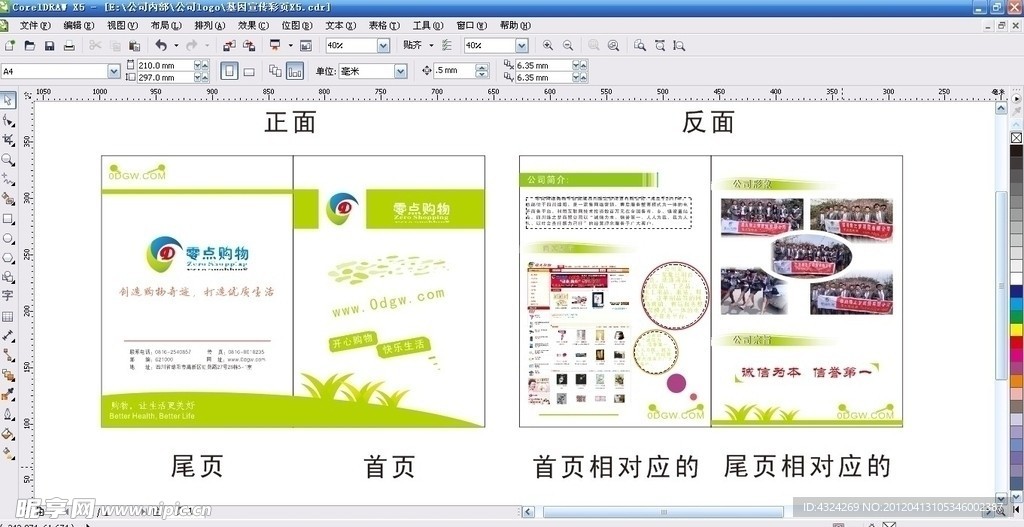Viewport: 1024px width, 527px height.
Task: Increase the page width 210.0 mm spinner
Action: click(x=205, y=63)
